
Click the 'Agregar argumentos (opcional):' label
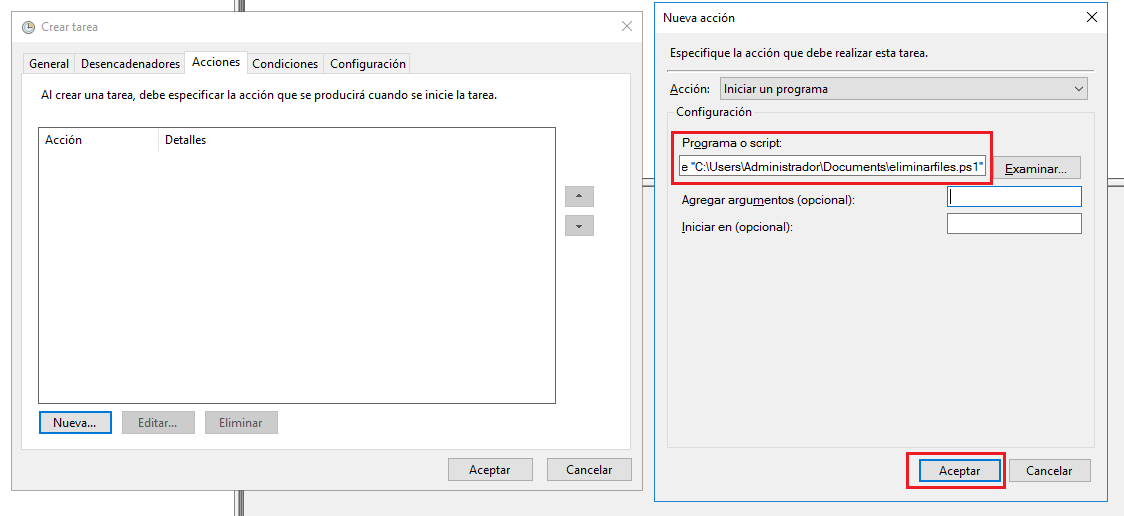coord(768,201)
